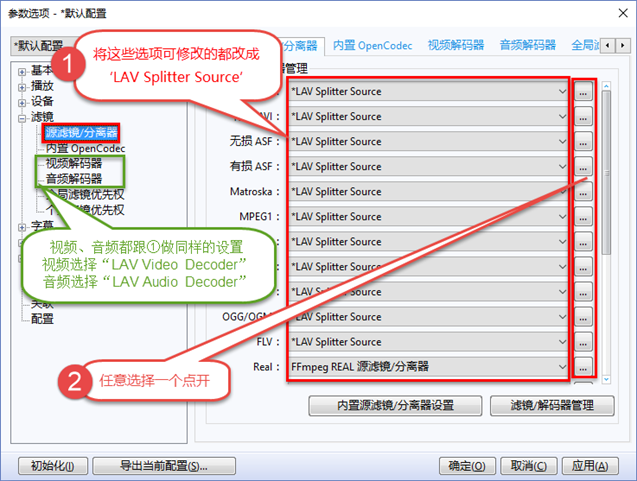Open the MPEG1 splitter dropdown

tap(428, 217)
